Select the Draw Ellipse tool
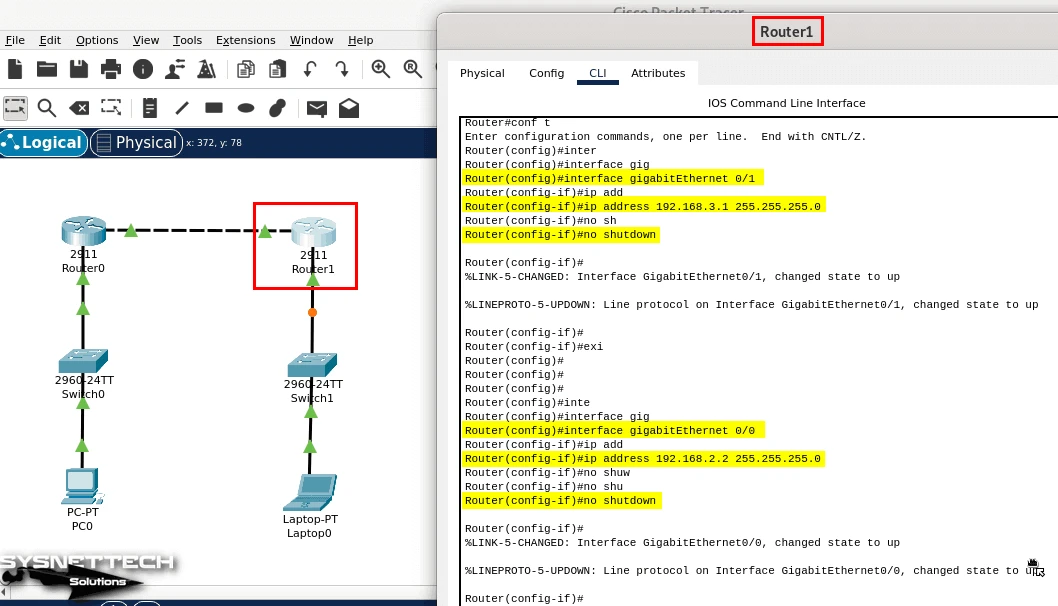Viewport: 1058px width, 606px height. 245,108
